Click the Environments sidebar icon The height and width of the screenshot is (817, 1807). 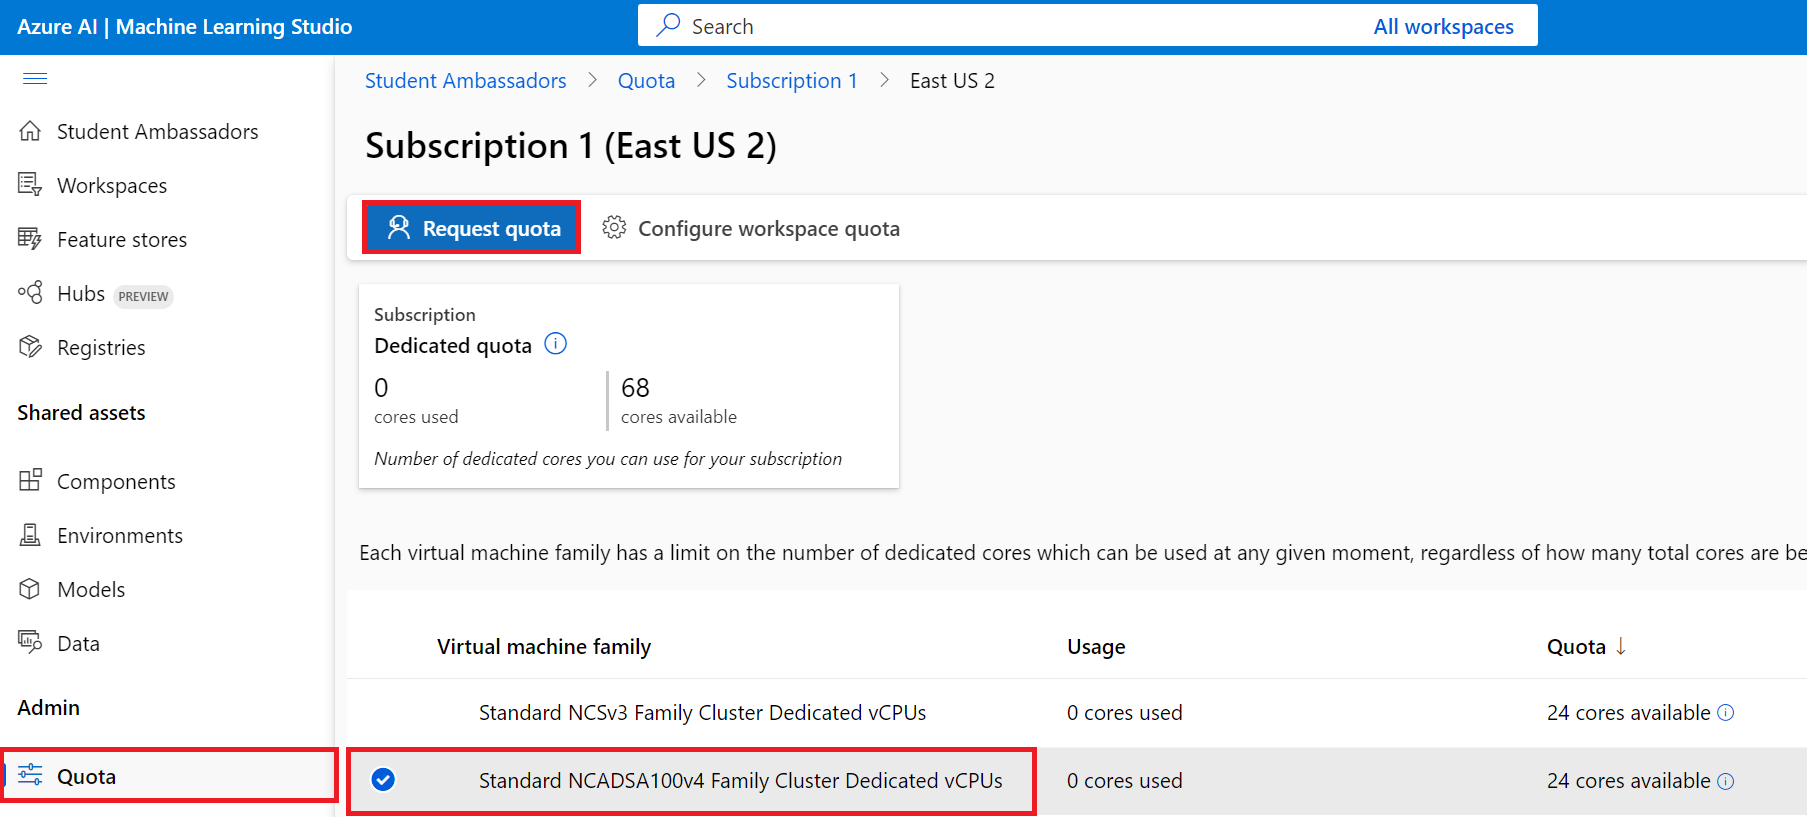pyautogui.click(x=30, y=535)
